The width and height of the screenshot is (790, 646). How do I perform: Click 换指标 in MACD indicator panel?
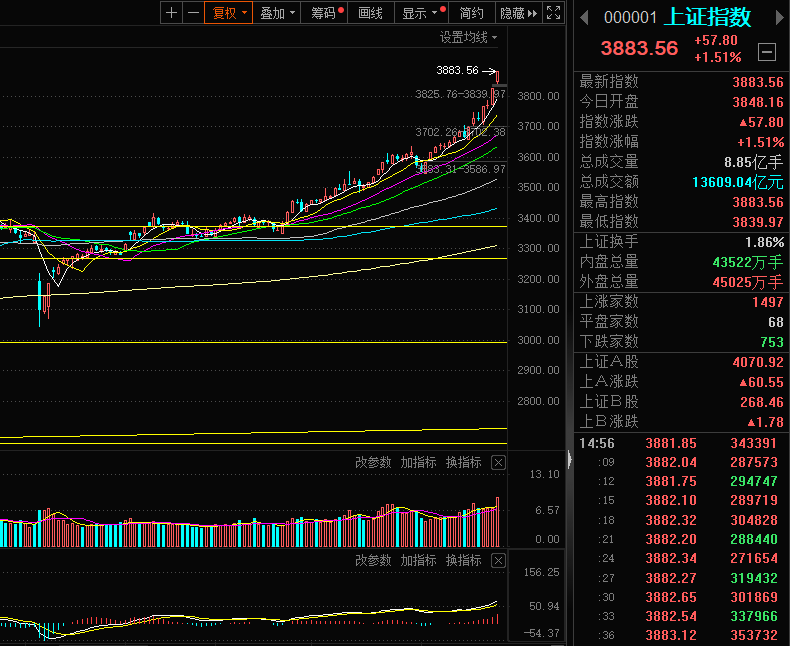coord(464,560)
